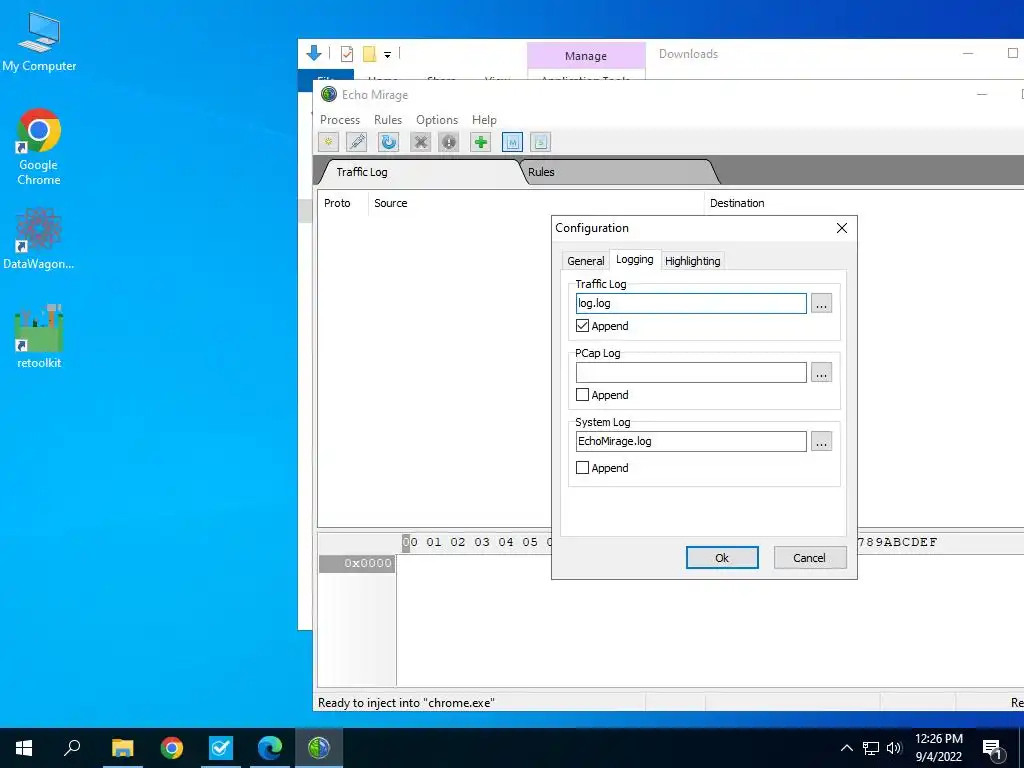Select the Logging configuration tab
Screen dimensions: 1024x768
[x=635, y=259]
